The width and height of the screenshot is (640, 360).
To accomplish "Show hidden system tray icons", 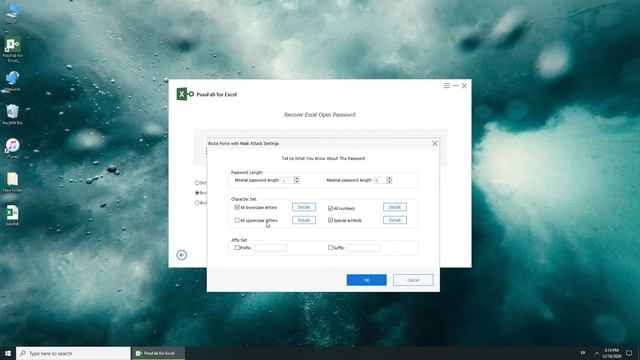I will coord(597,353).
